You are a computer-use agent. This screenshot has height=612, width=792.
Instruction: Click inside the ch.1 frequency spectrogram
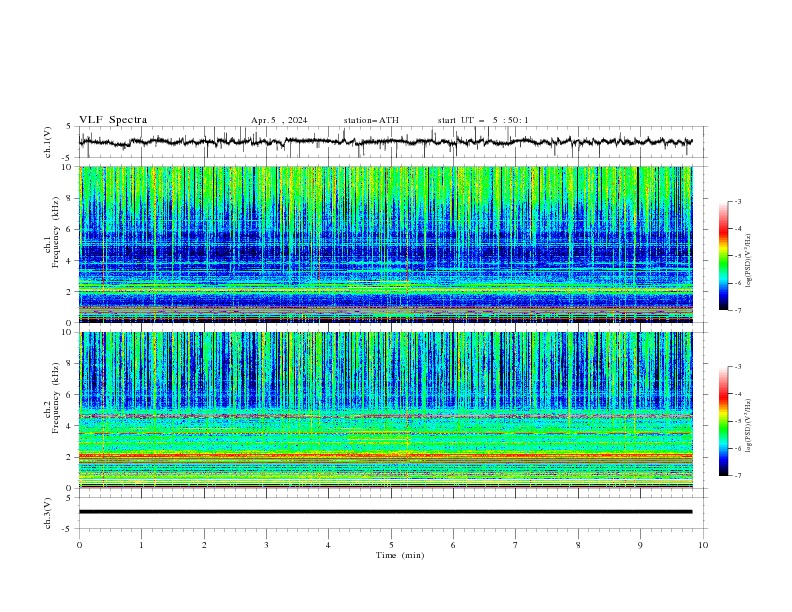[x=385, y=244]
